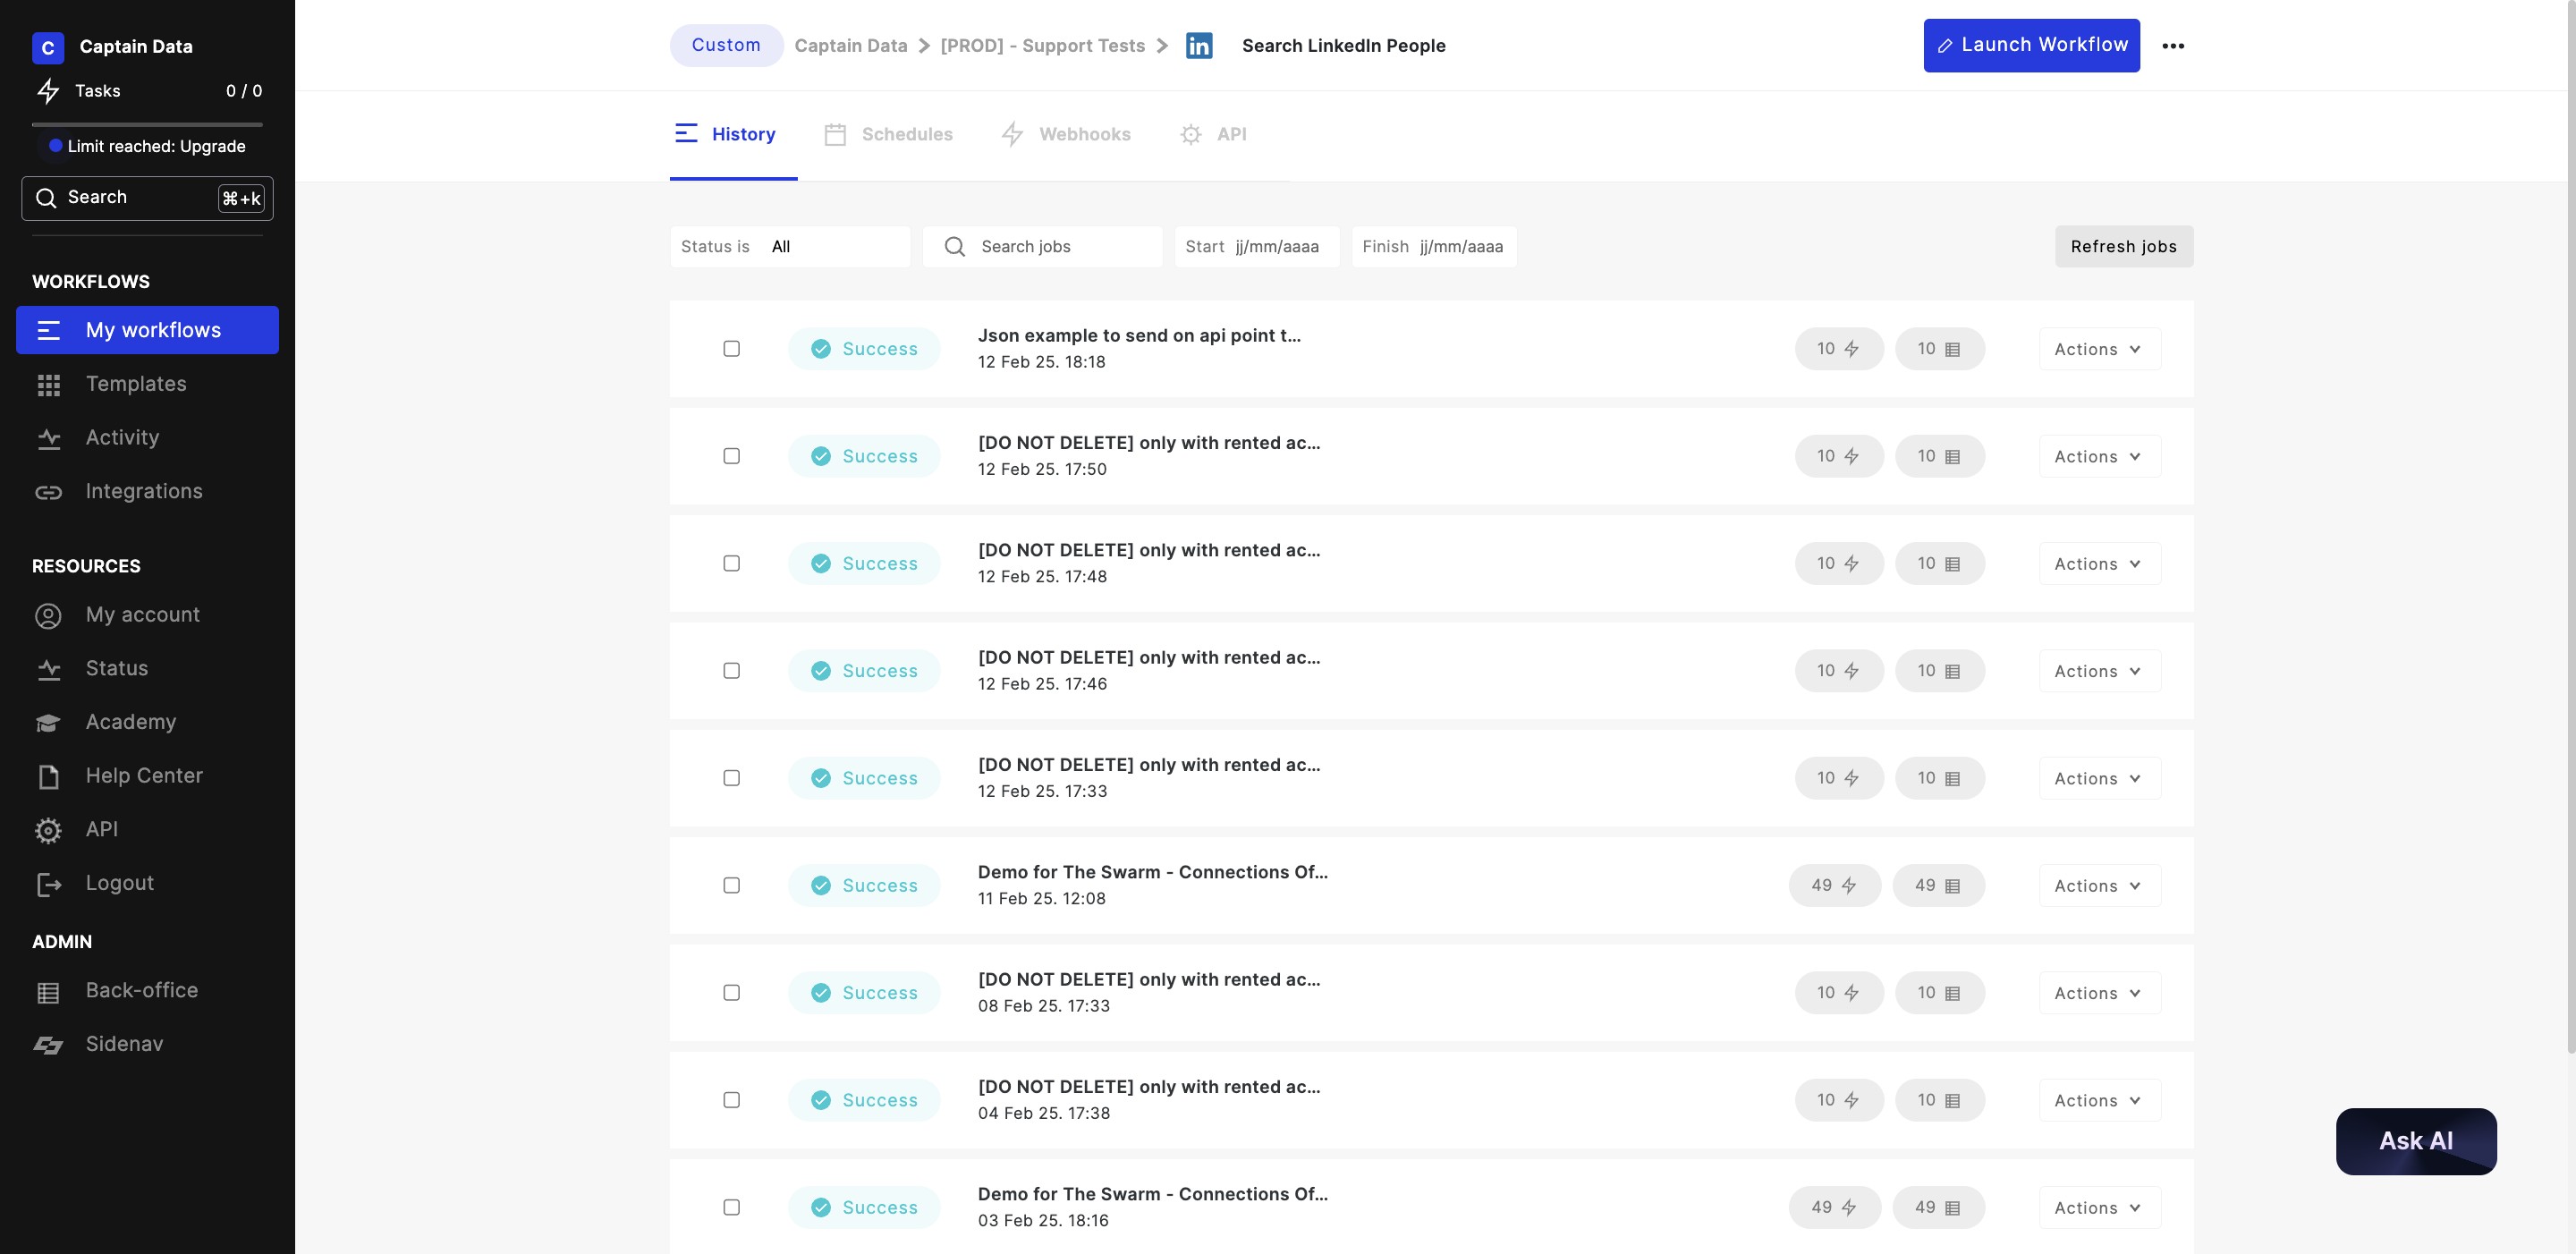Click the Status pulse icon

(48, 669)
